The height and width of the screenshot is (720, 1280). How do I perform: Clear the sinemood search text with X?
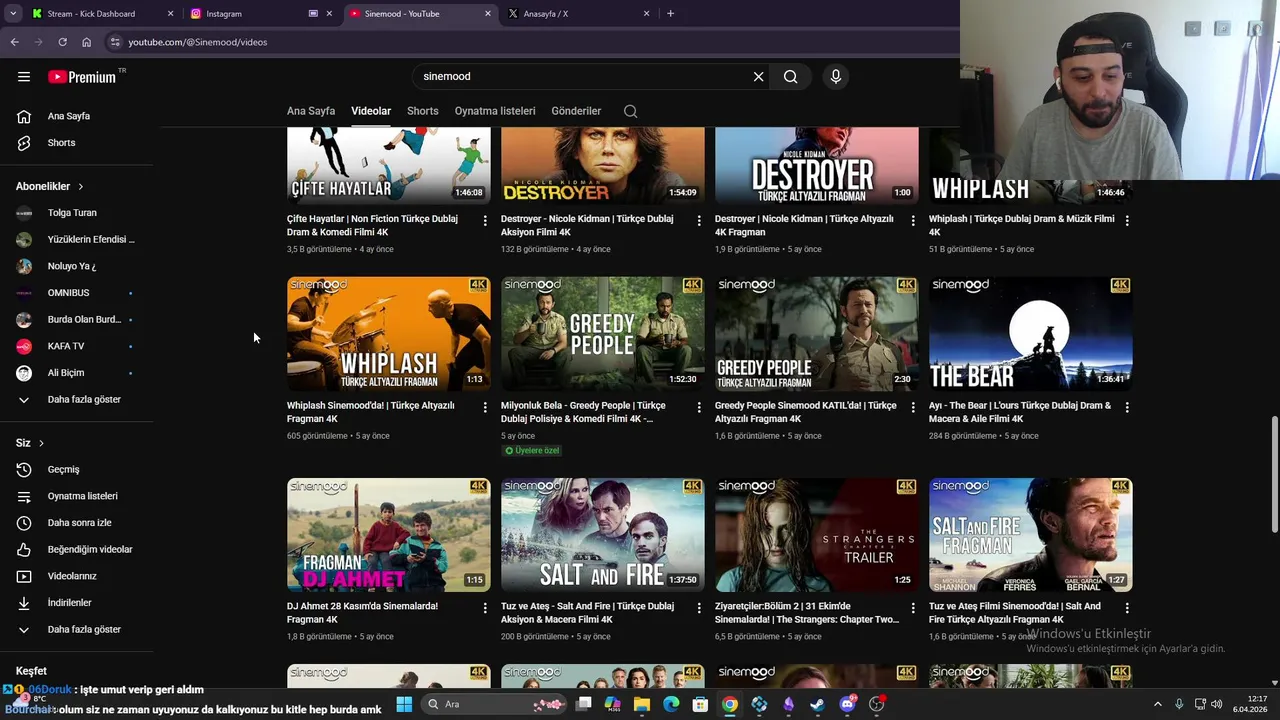pos(758,76)
